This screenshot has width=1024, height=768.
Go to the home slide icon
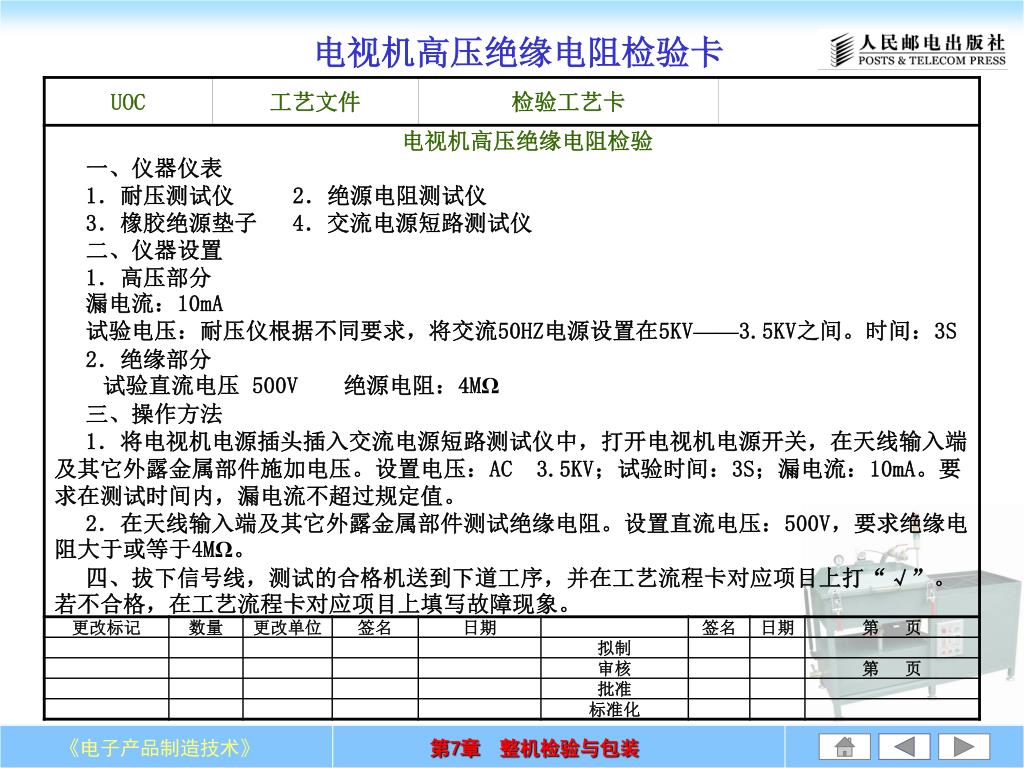(x=844, y=746)
